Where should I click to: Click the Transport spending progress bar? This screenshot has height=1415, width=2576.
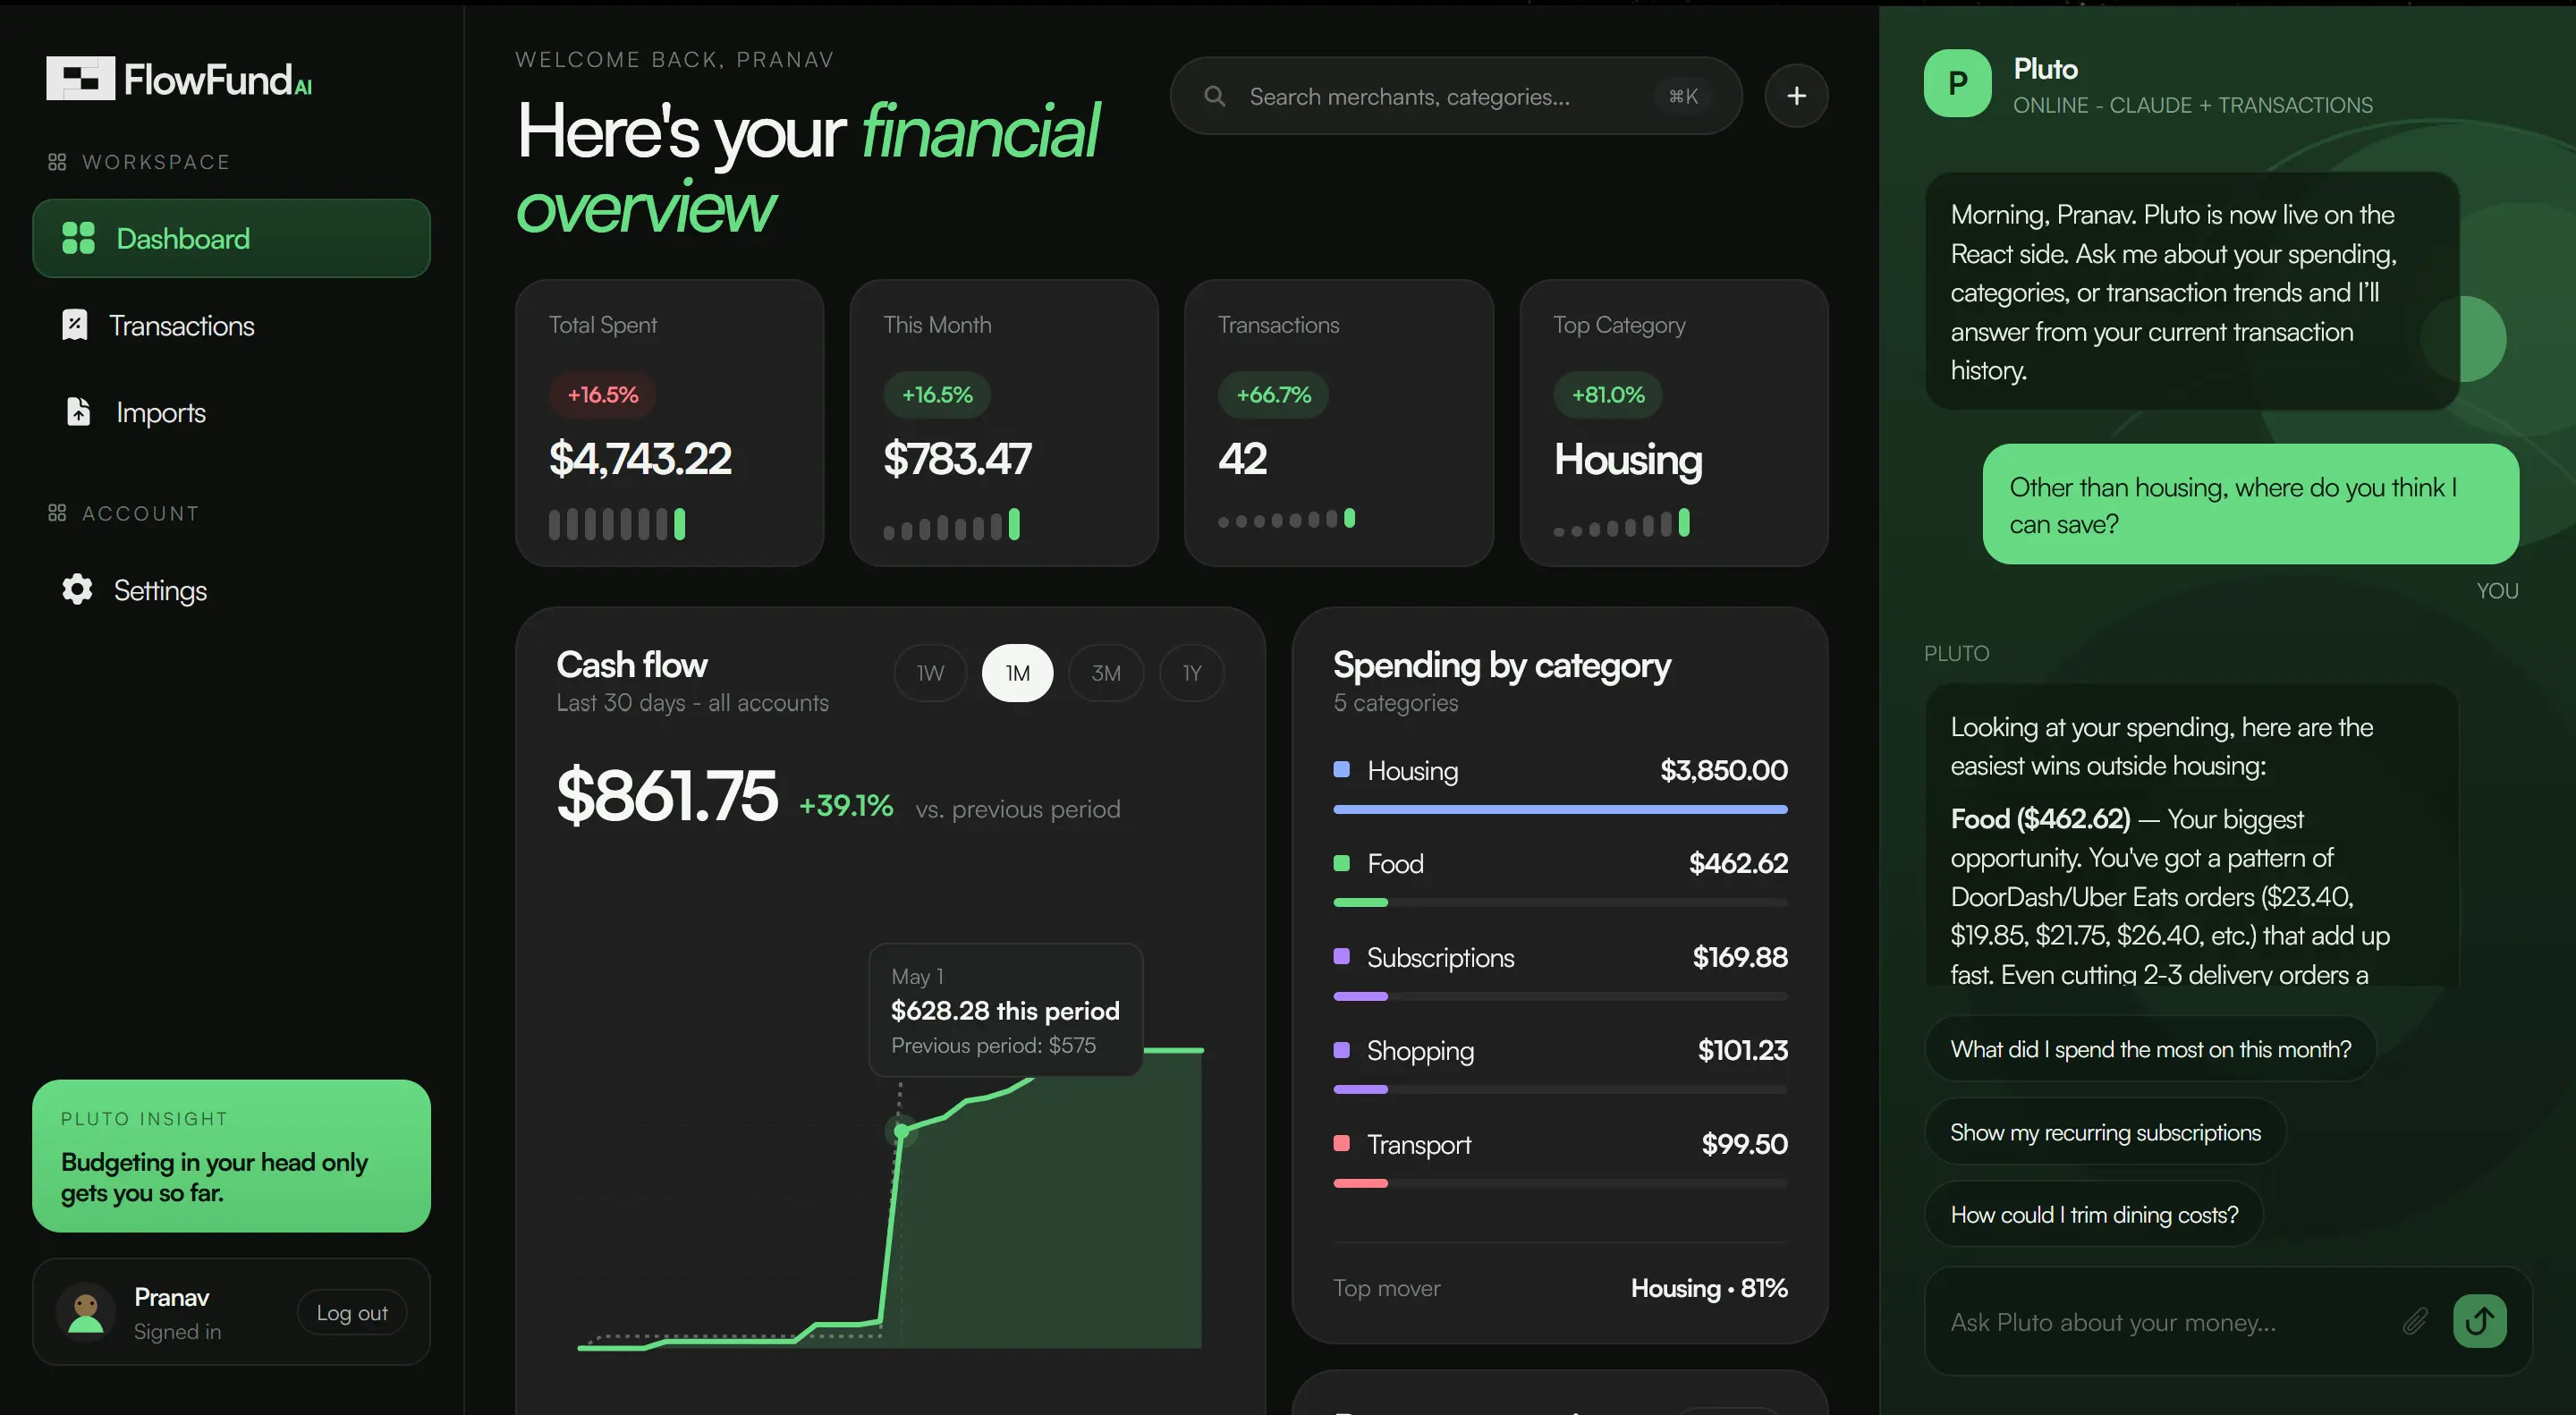pos(1560,1183)
